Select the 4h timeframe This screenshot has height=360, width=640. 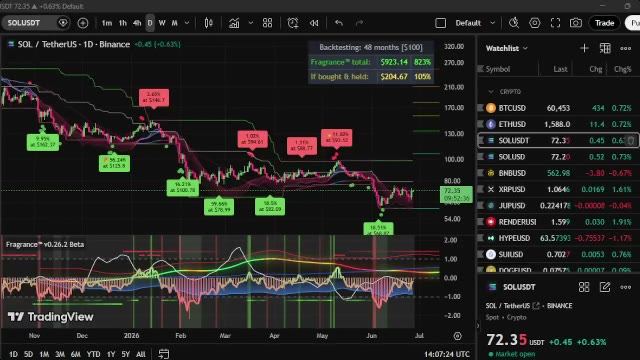click(137, 23)
